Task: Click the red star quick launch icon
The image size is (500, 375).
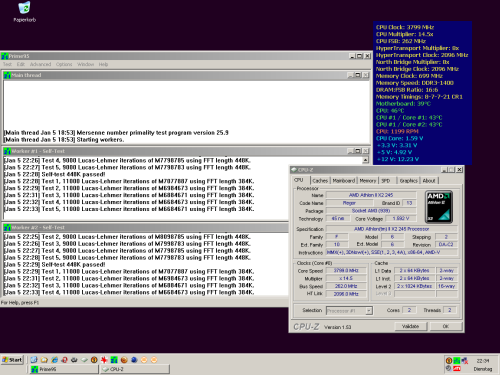Action: [x=104, y=360]
